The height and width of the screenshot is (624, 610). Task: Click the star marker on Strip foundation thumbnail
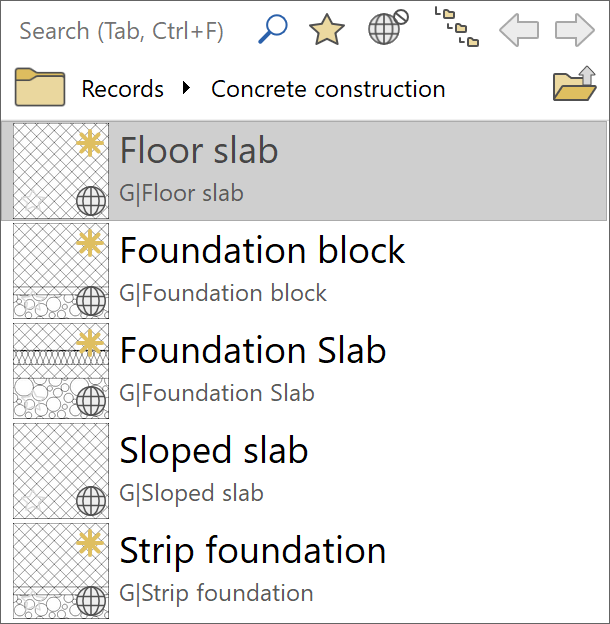[91, 543]
